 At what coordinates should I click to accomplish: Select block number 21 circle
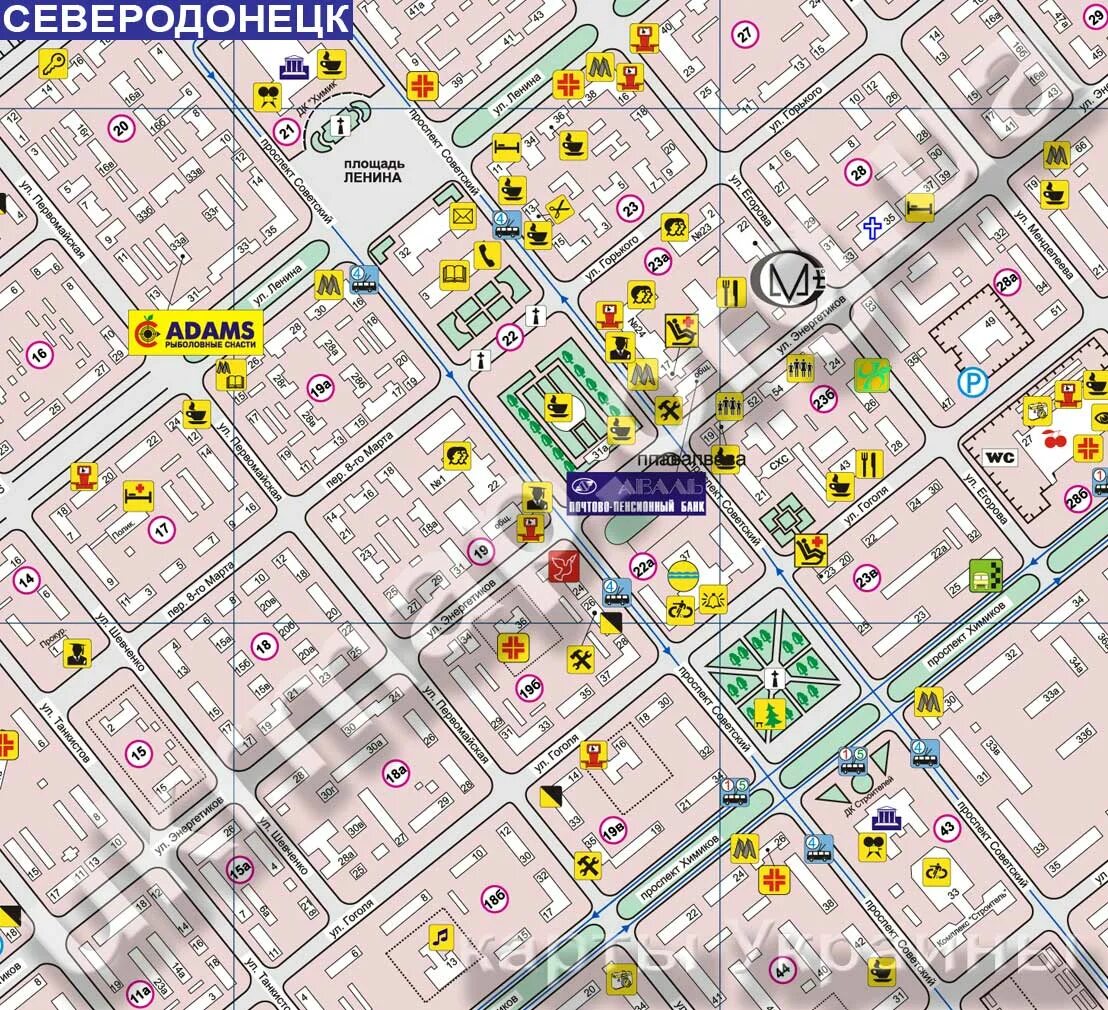pos(287,131)
